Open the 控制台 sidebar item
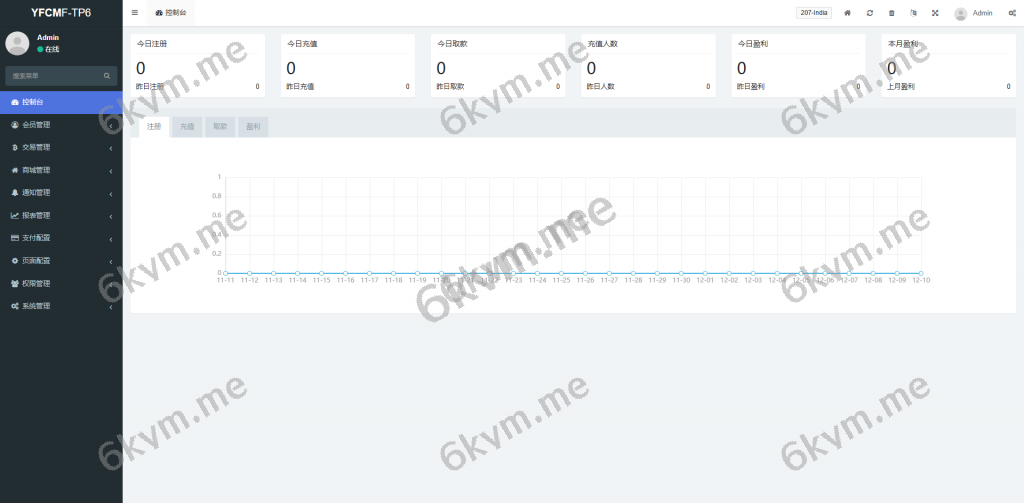Screen dimensions: 1024x503 coord(61,103)
